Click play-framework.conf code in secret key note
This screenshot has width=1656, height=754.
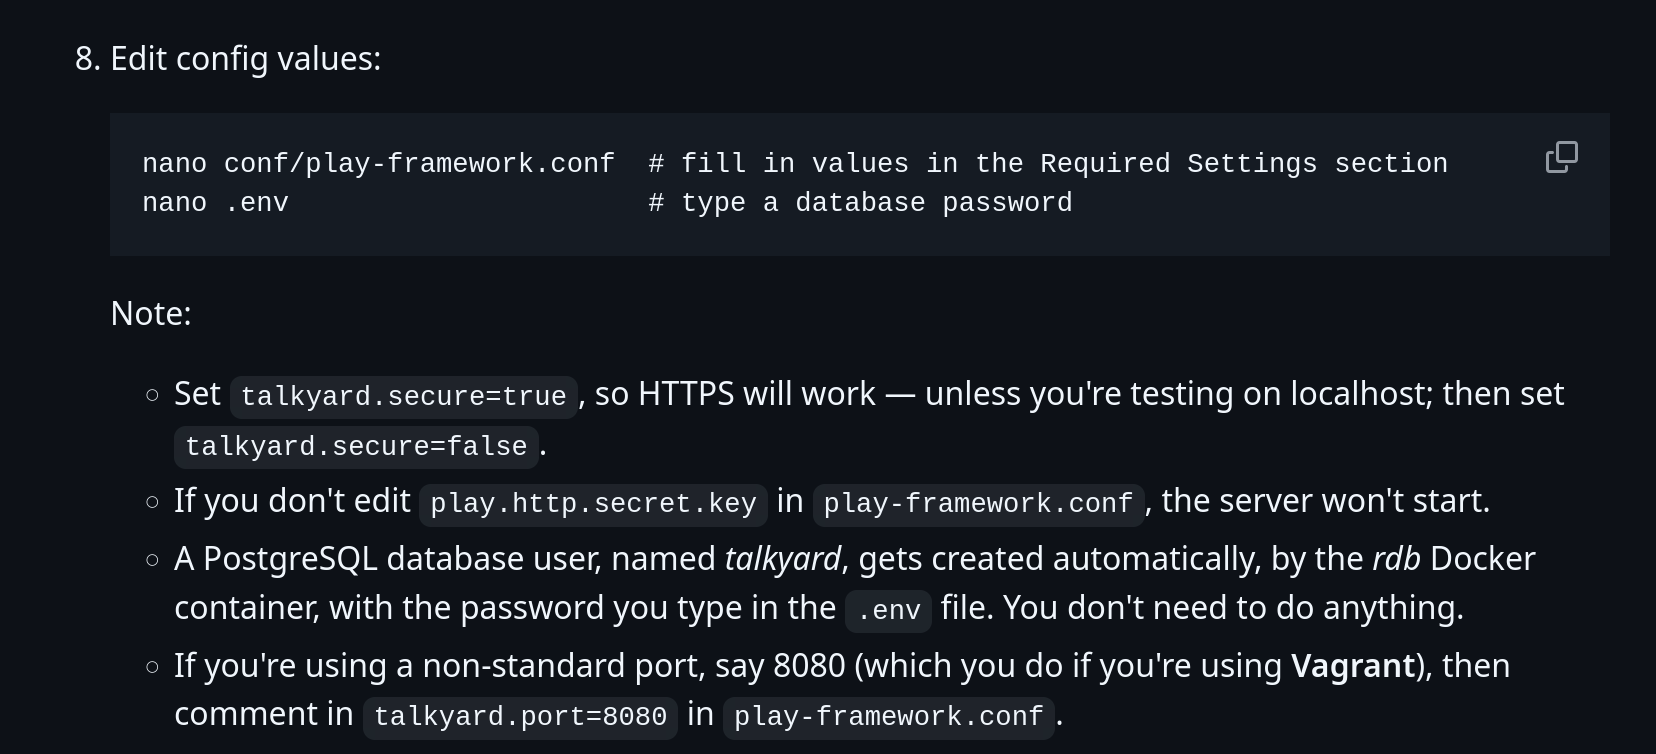(978, 504)
